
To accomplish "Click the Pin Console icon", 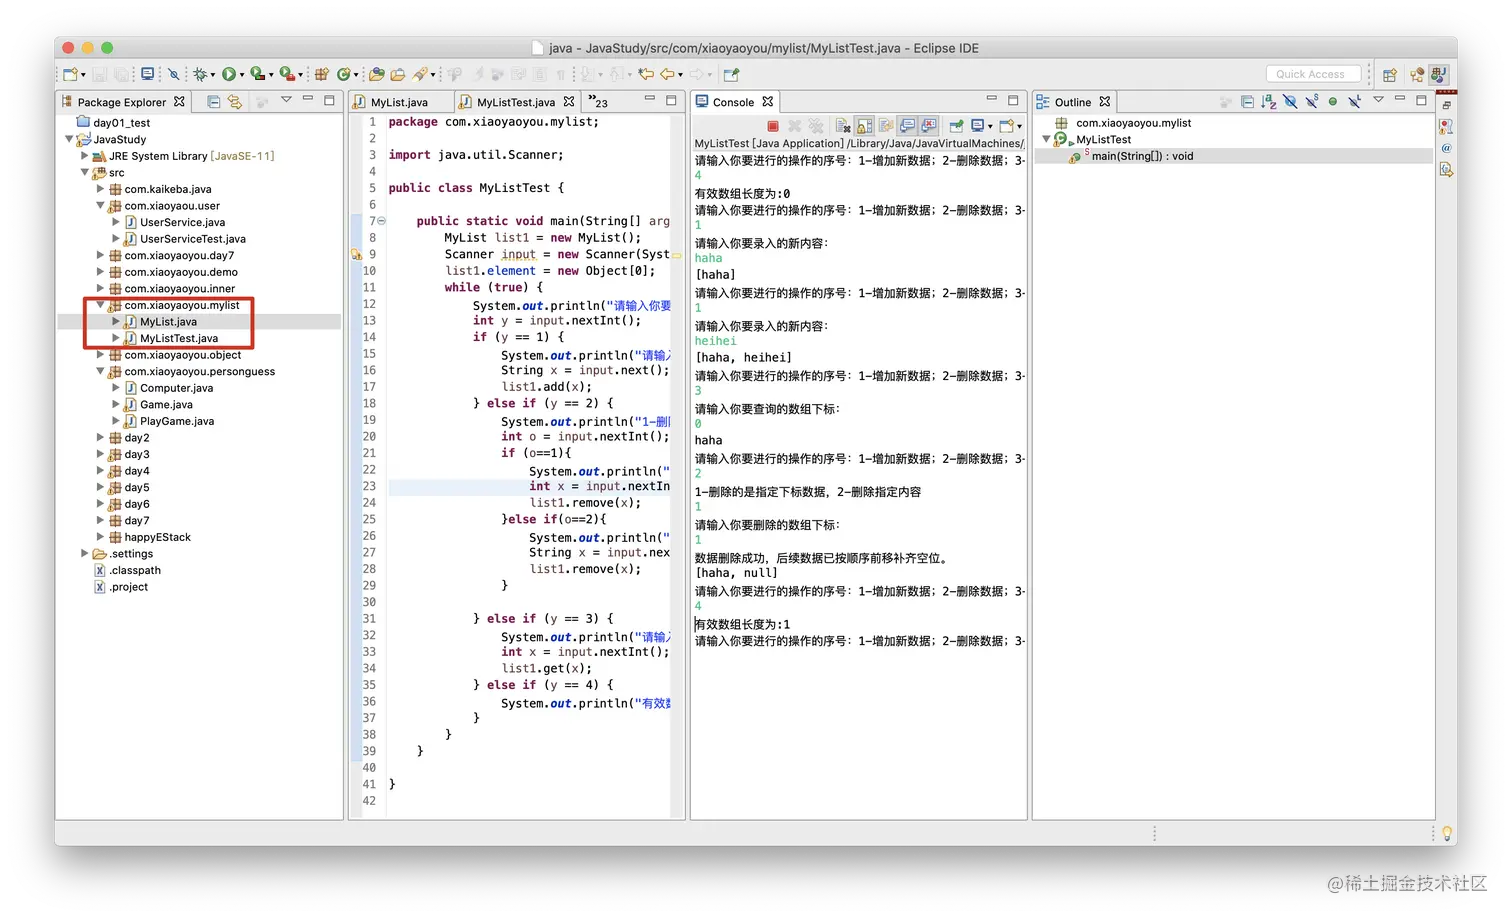I will click(956, 126).
